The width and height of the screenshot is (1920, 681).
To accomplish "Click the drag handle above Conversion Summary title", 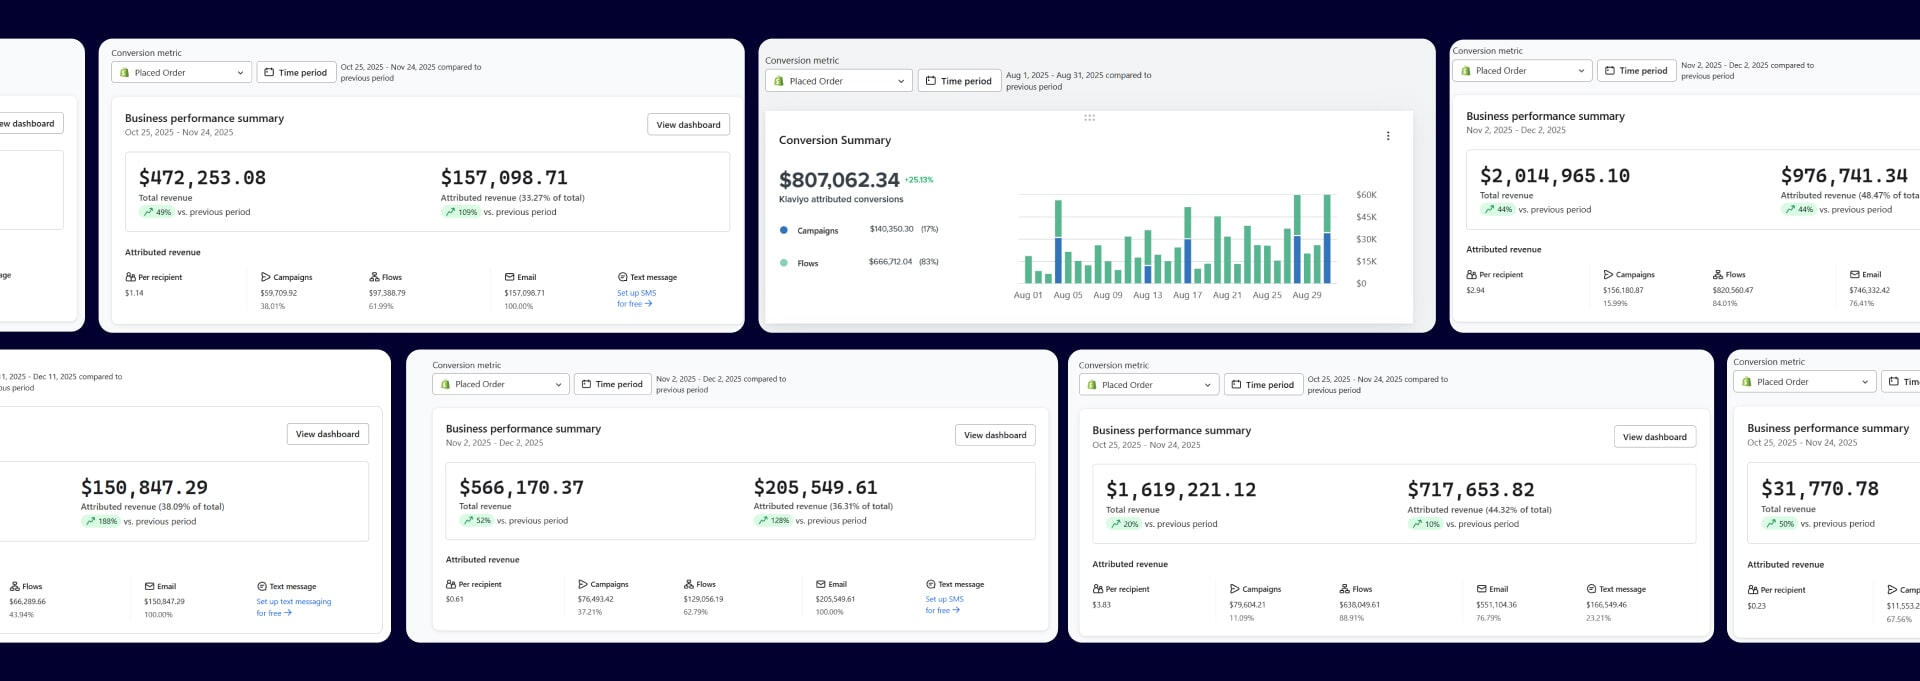I will pos(1089,118).
